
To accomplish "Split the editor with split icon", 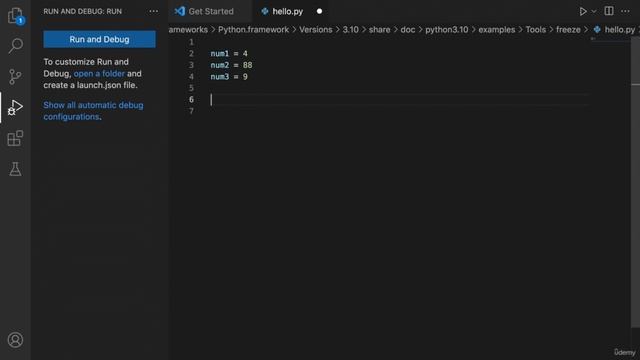I will 609,11.
